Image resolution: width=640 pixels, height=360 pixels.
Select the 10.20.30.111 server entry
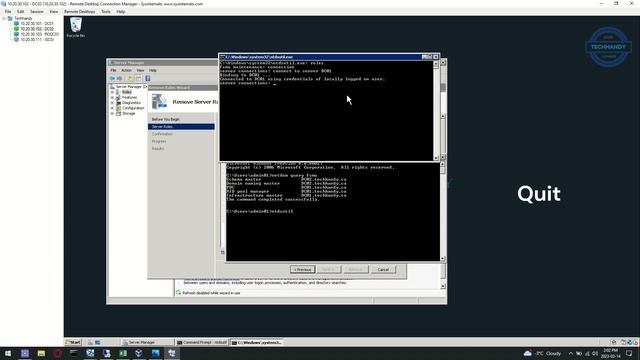pyautogui.click(x=37, y=40)
